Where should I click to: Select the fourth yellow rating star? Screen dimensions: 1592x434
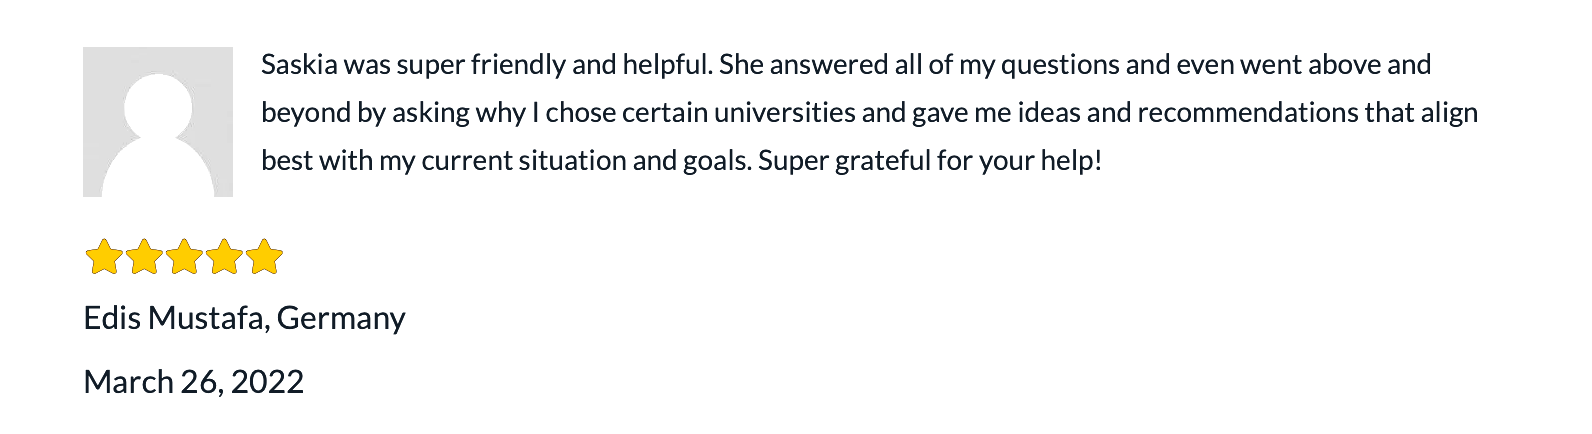tap(224, 257)
